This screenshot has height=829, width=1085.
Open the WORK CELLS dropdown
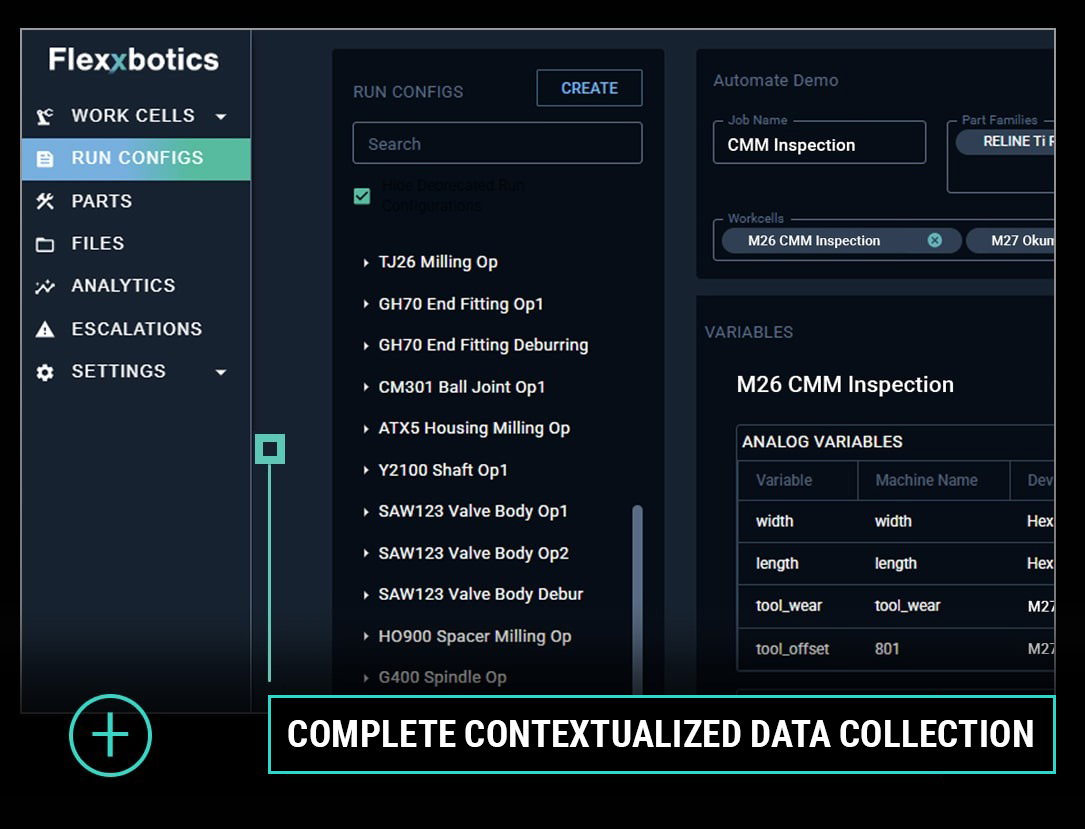coord(220,116)
